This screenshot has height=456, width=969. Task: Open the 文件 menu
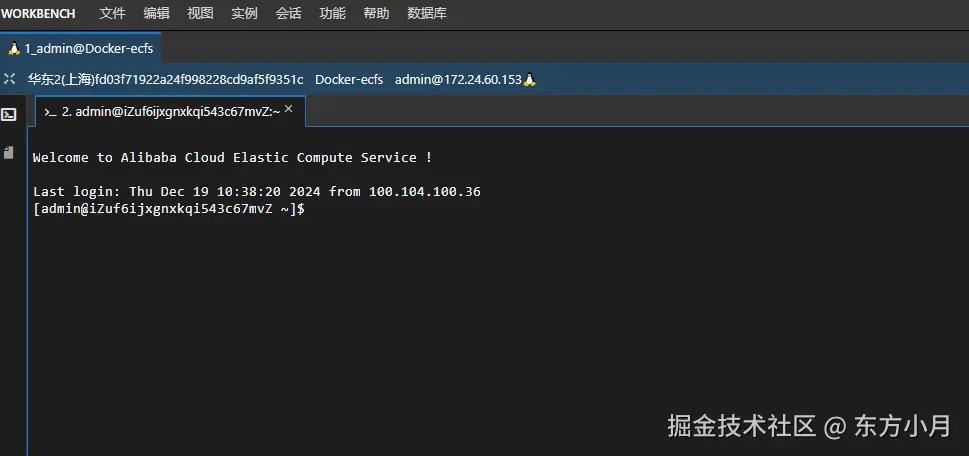click(x=112, y=13)
